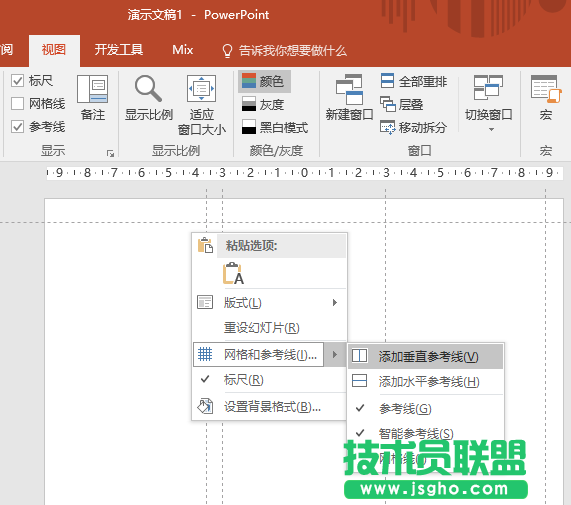
Task: Open the Mix ribbon tab
Action: click(182, 50)
